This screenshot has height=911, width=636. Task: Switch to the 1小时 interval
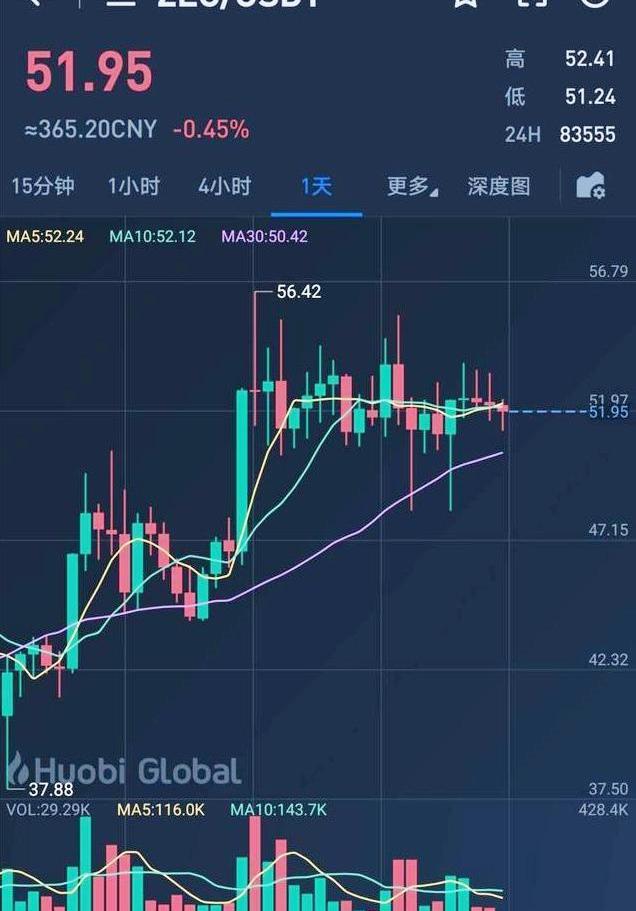tap(134, 186)
